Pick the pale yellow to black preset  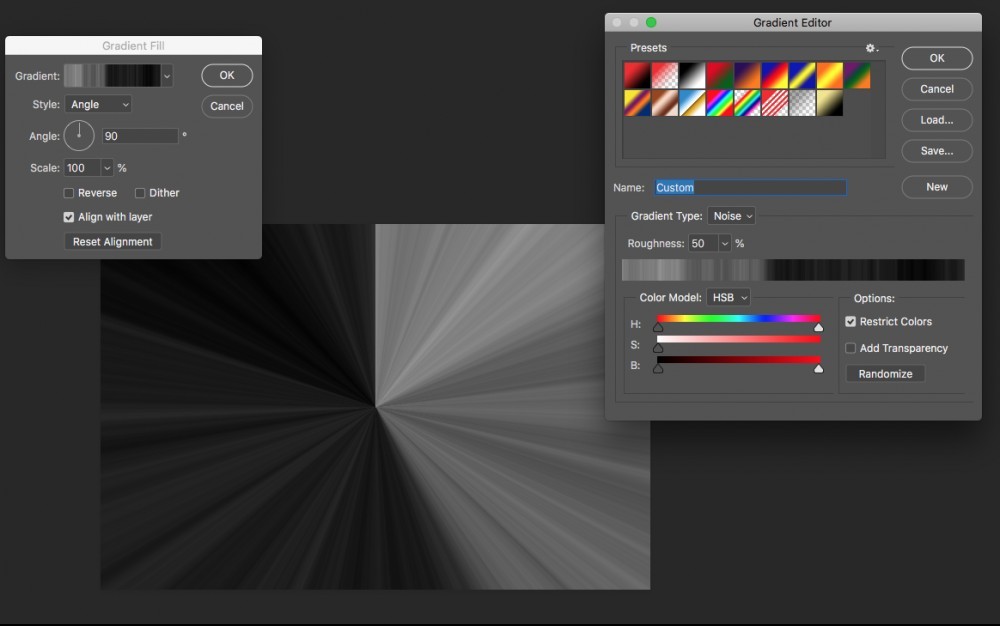coord(830,103)
